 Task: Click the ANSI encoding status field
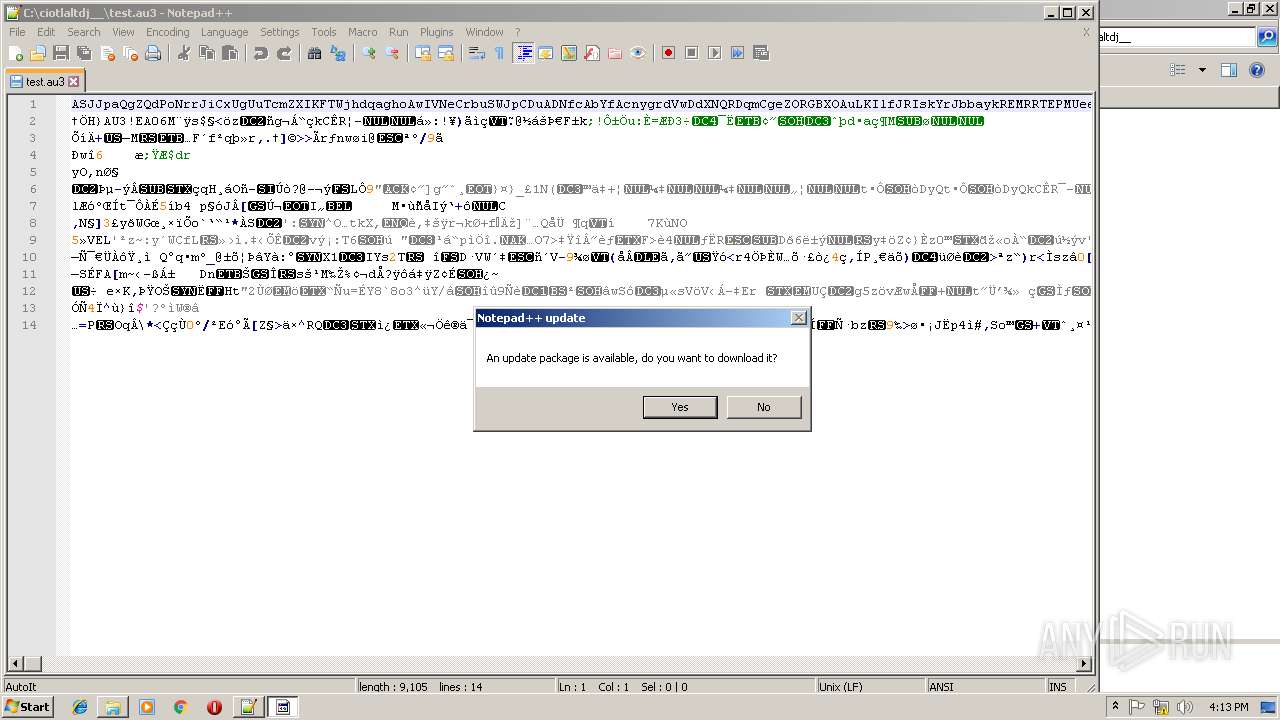985,687
